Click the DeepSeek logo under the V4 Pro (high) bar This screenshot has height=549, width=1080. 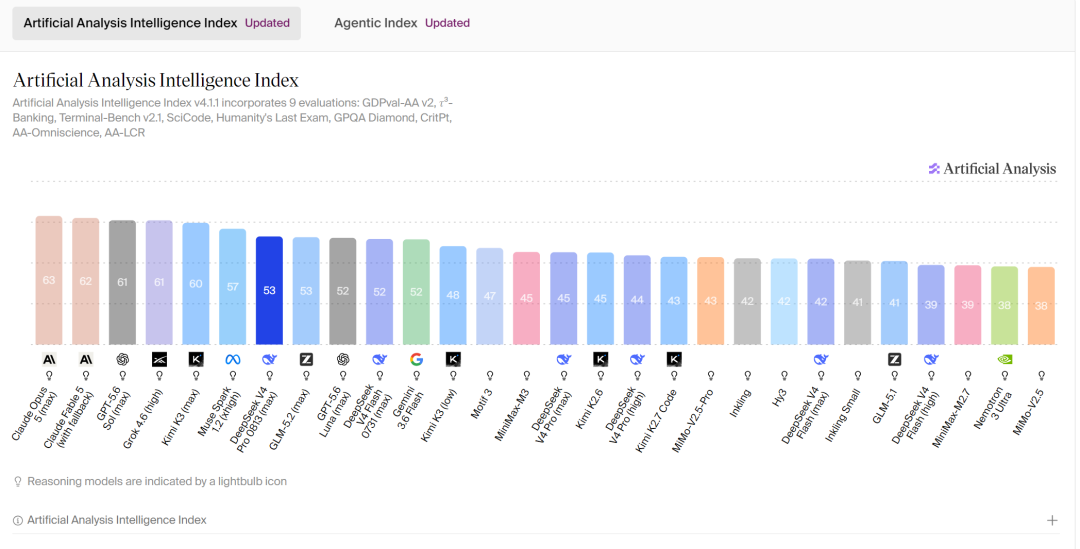(x=637, y=360)
